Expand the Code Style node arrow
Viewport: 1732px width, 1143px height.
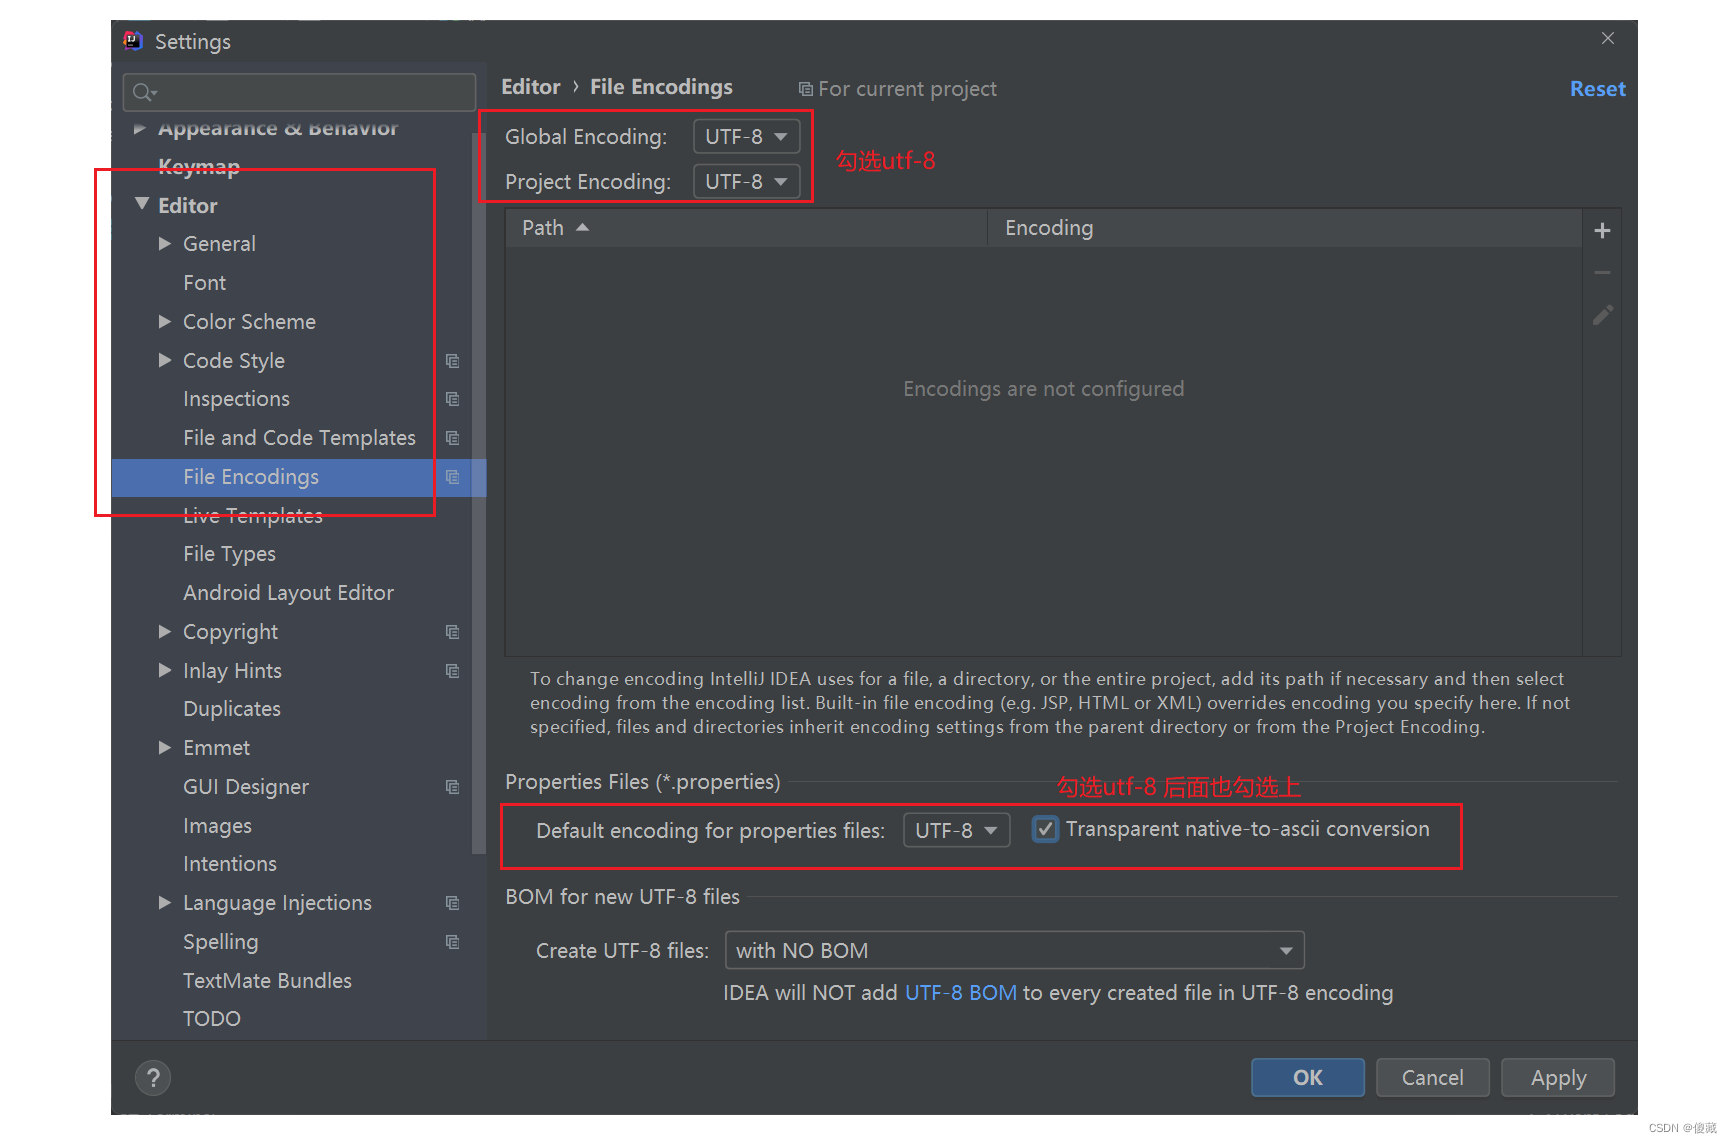pos(165,360)
